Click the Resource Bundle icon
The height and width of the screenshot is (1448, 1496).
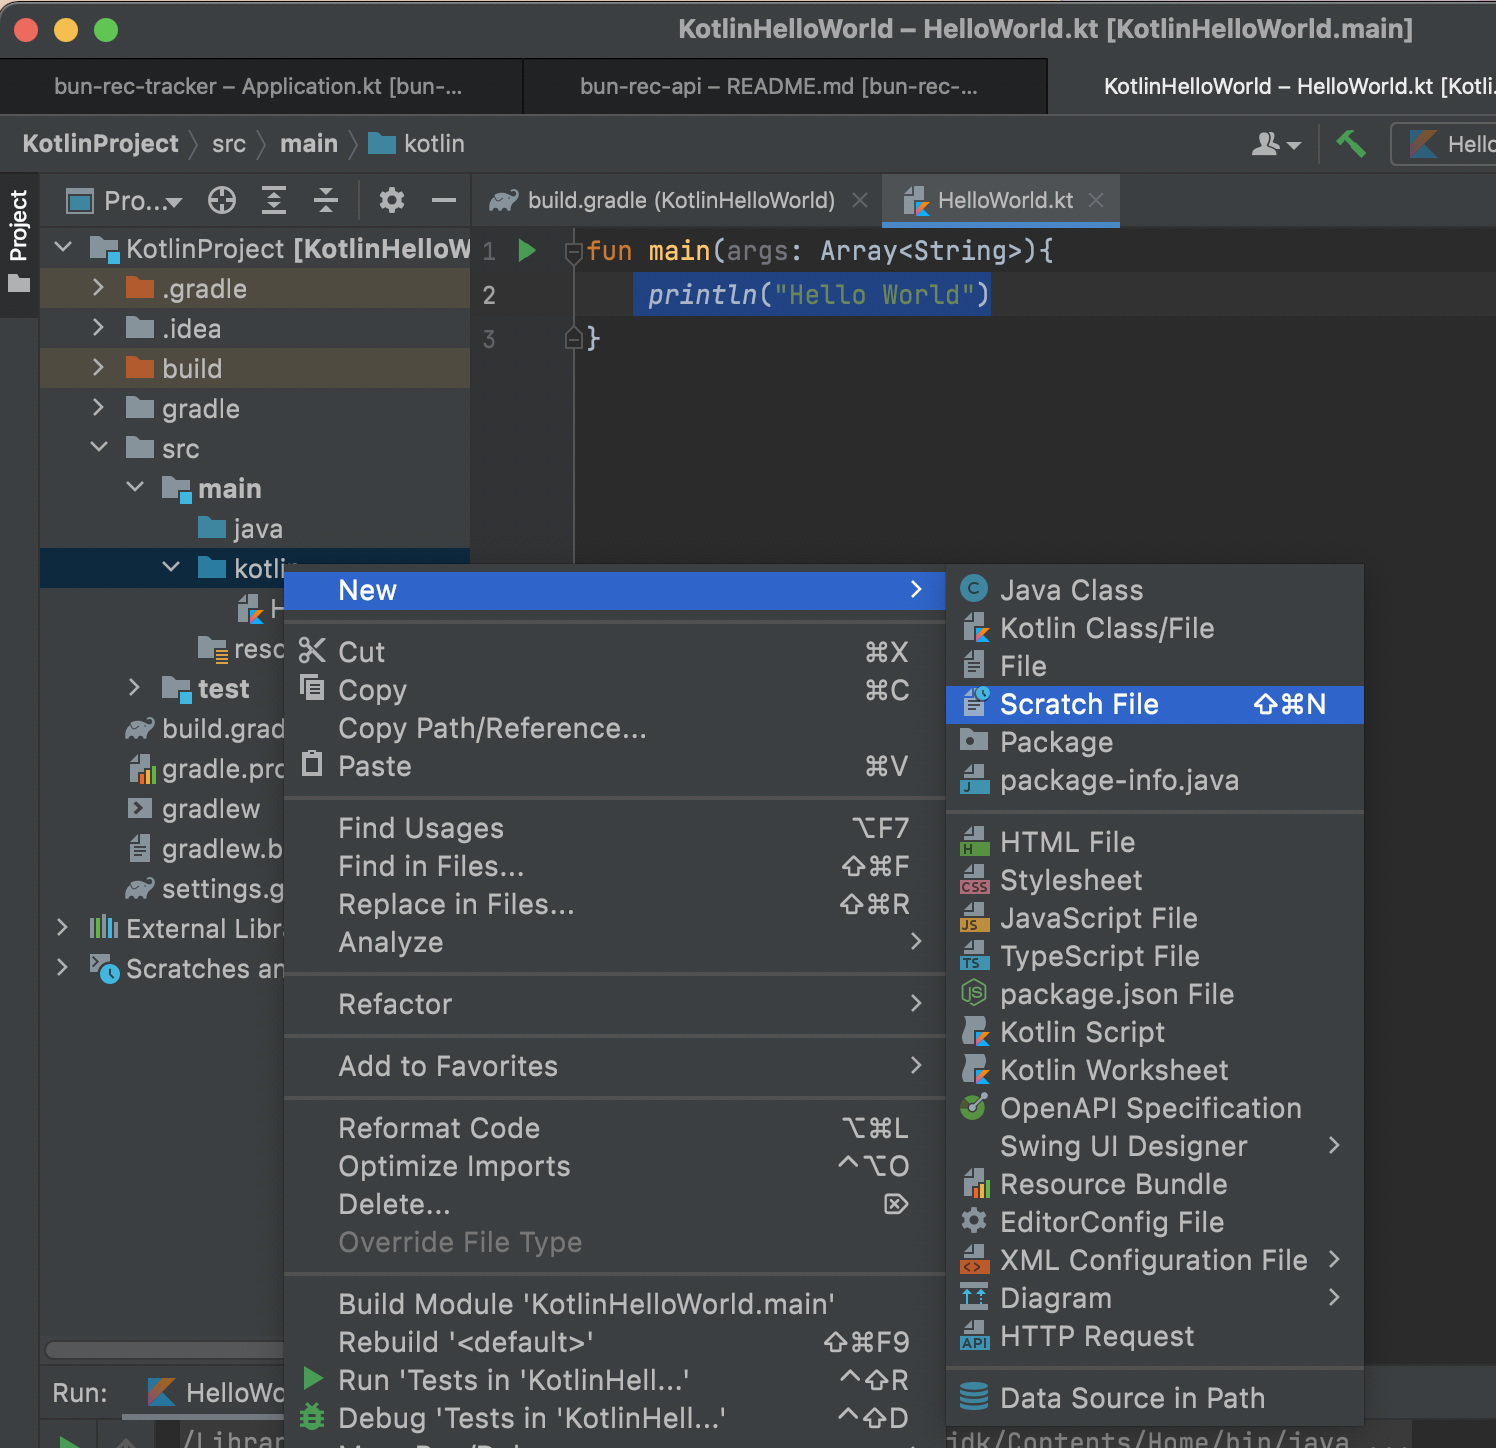click(x=974, y=1184)
